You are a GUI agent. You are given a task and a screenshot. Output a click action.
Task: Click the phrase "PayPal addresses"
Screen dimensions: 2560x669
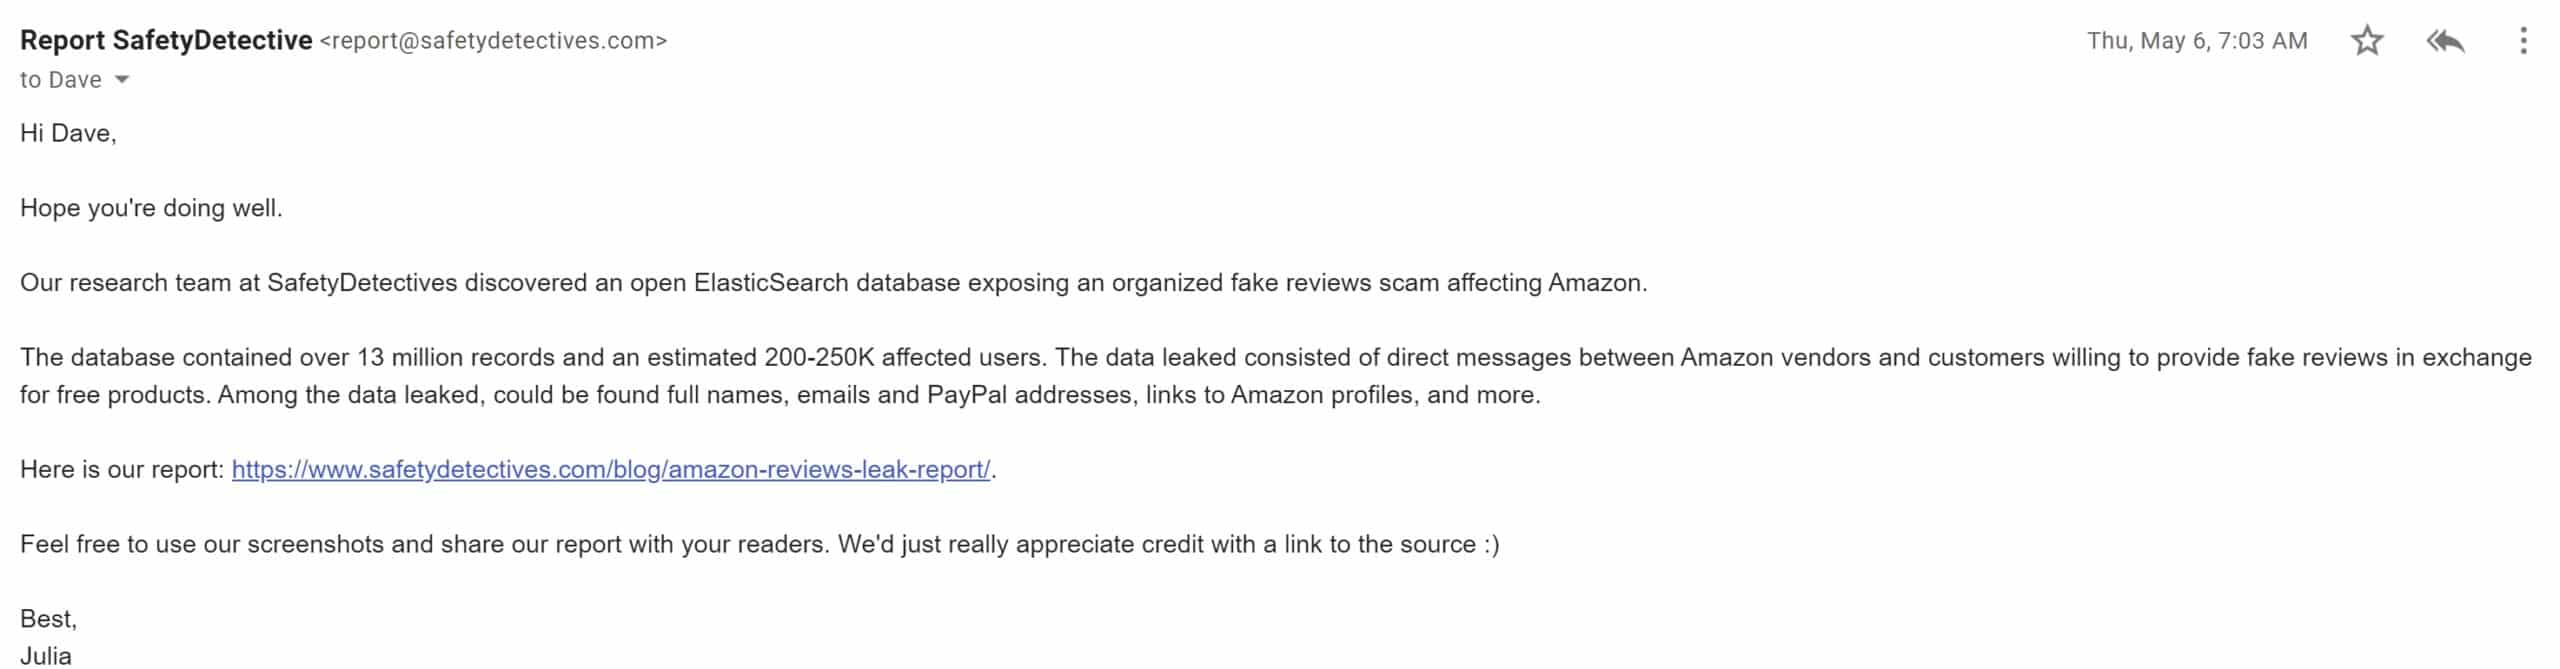(1031, 395)
